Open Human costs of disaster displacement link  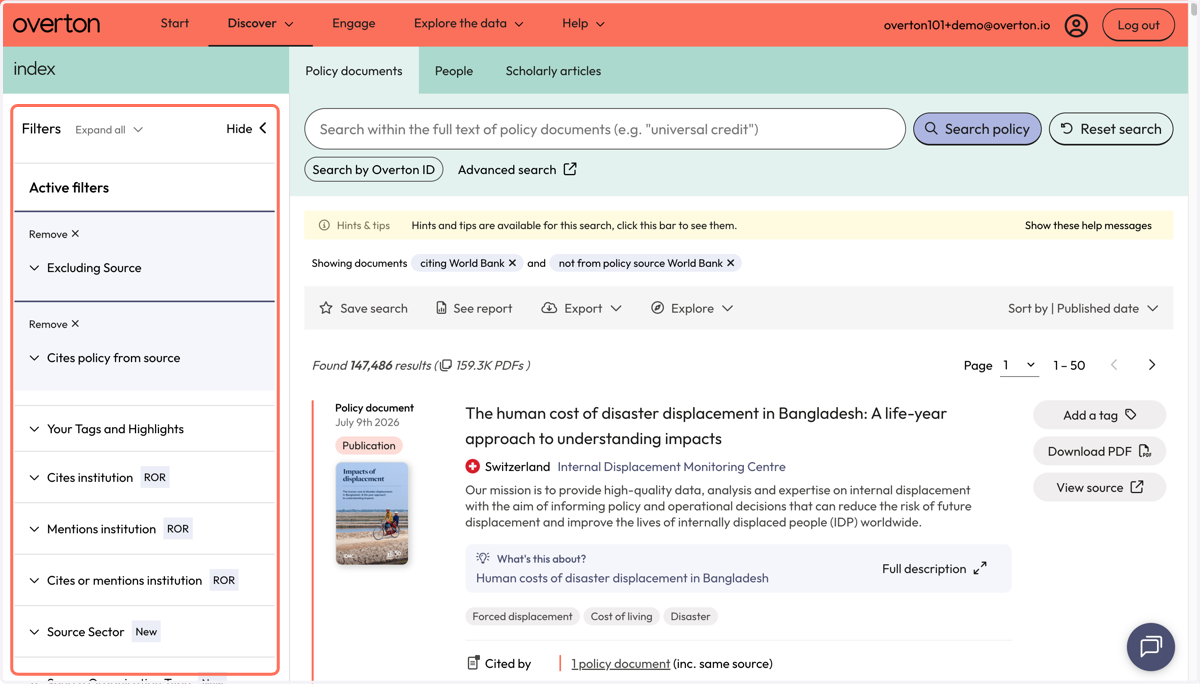(x=622, y=578)
